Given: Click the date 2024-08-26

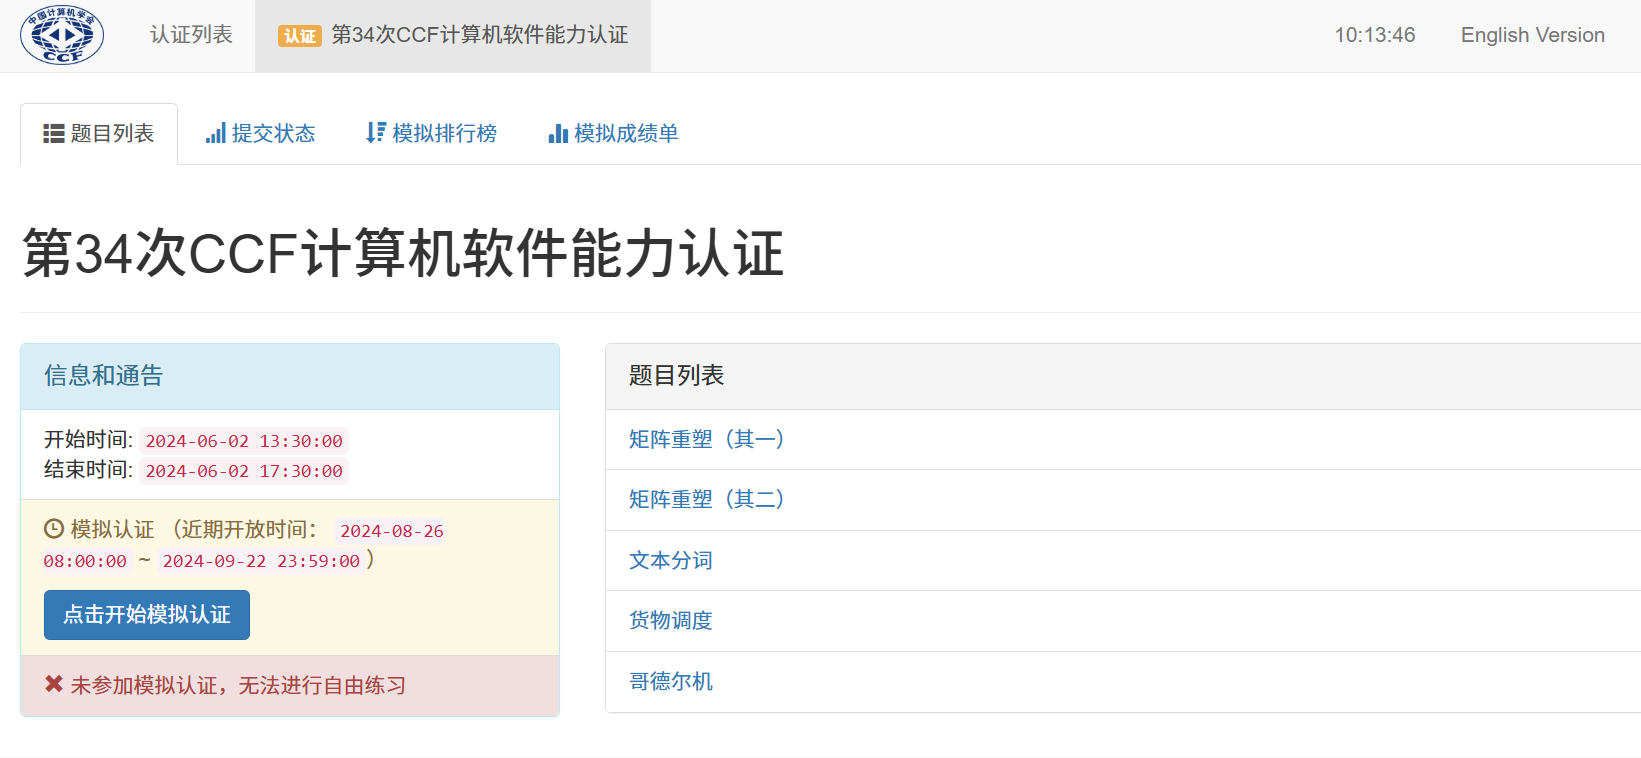Looking at the screenshot, I should [392, 531].
